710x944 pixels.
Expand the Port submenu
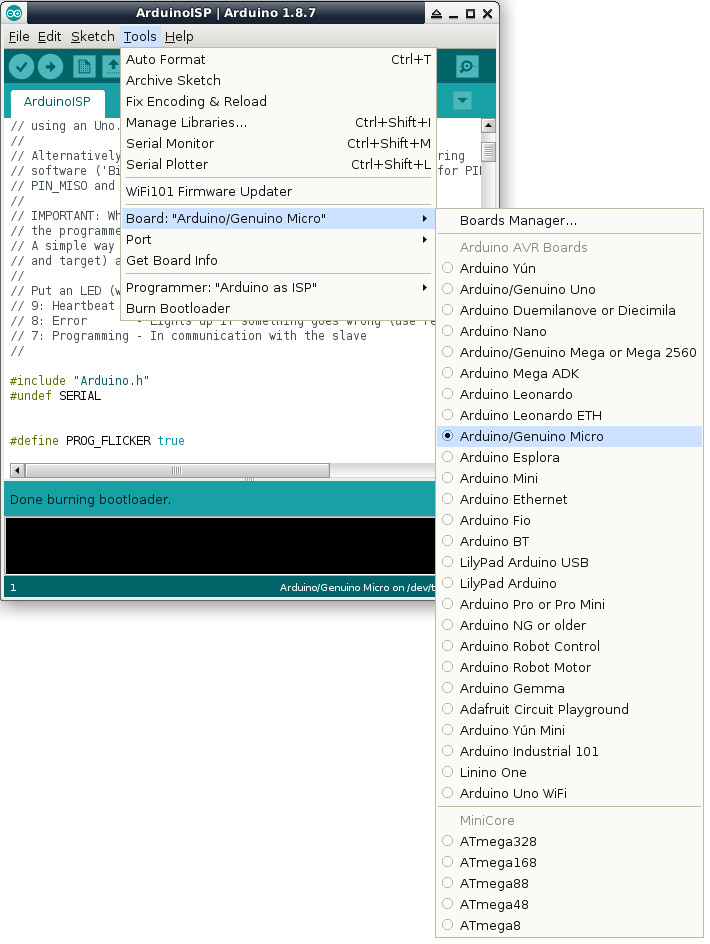coord(278,240)
